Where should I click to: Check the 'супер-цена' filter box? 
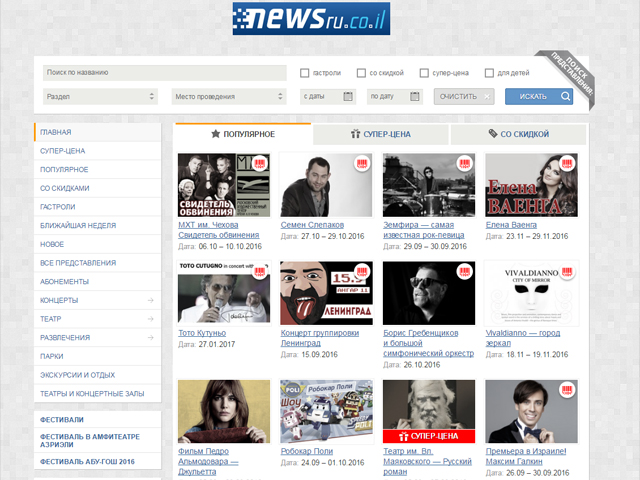point(424,73)
